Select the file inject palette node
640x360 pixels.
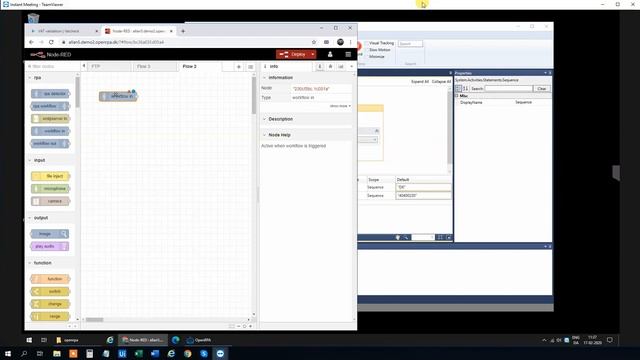50,176
